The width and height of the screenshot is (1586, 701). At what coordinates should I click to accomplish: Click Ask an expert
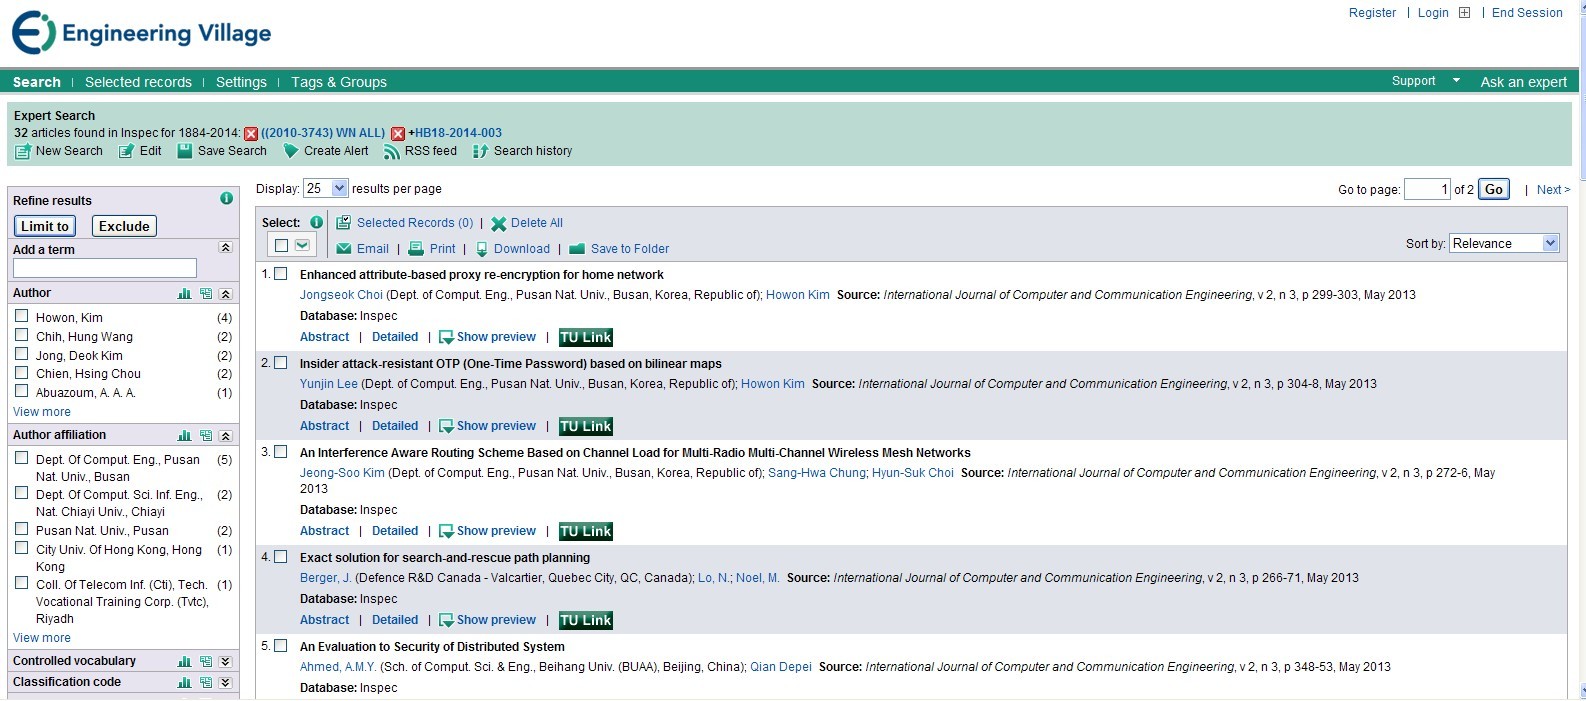1523,82
